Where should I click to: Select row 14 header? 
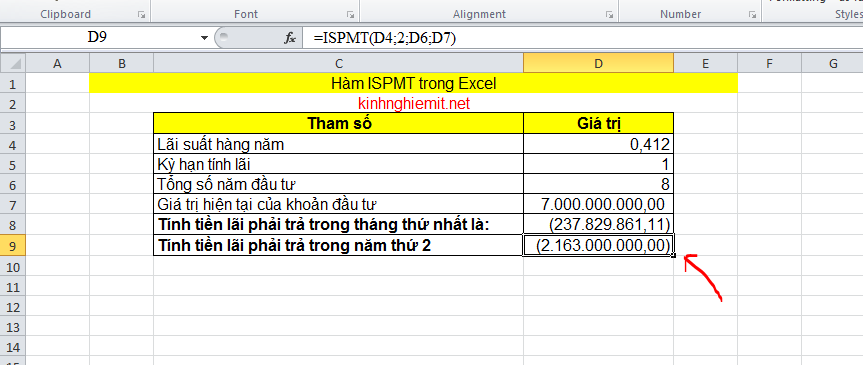click(x=13, y=346)
